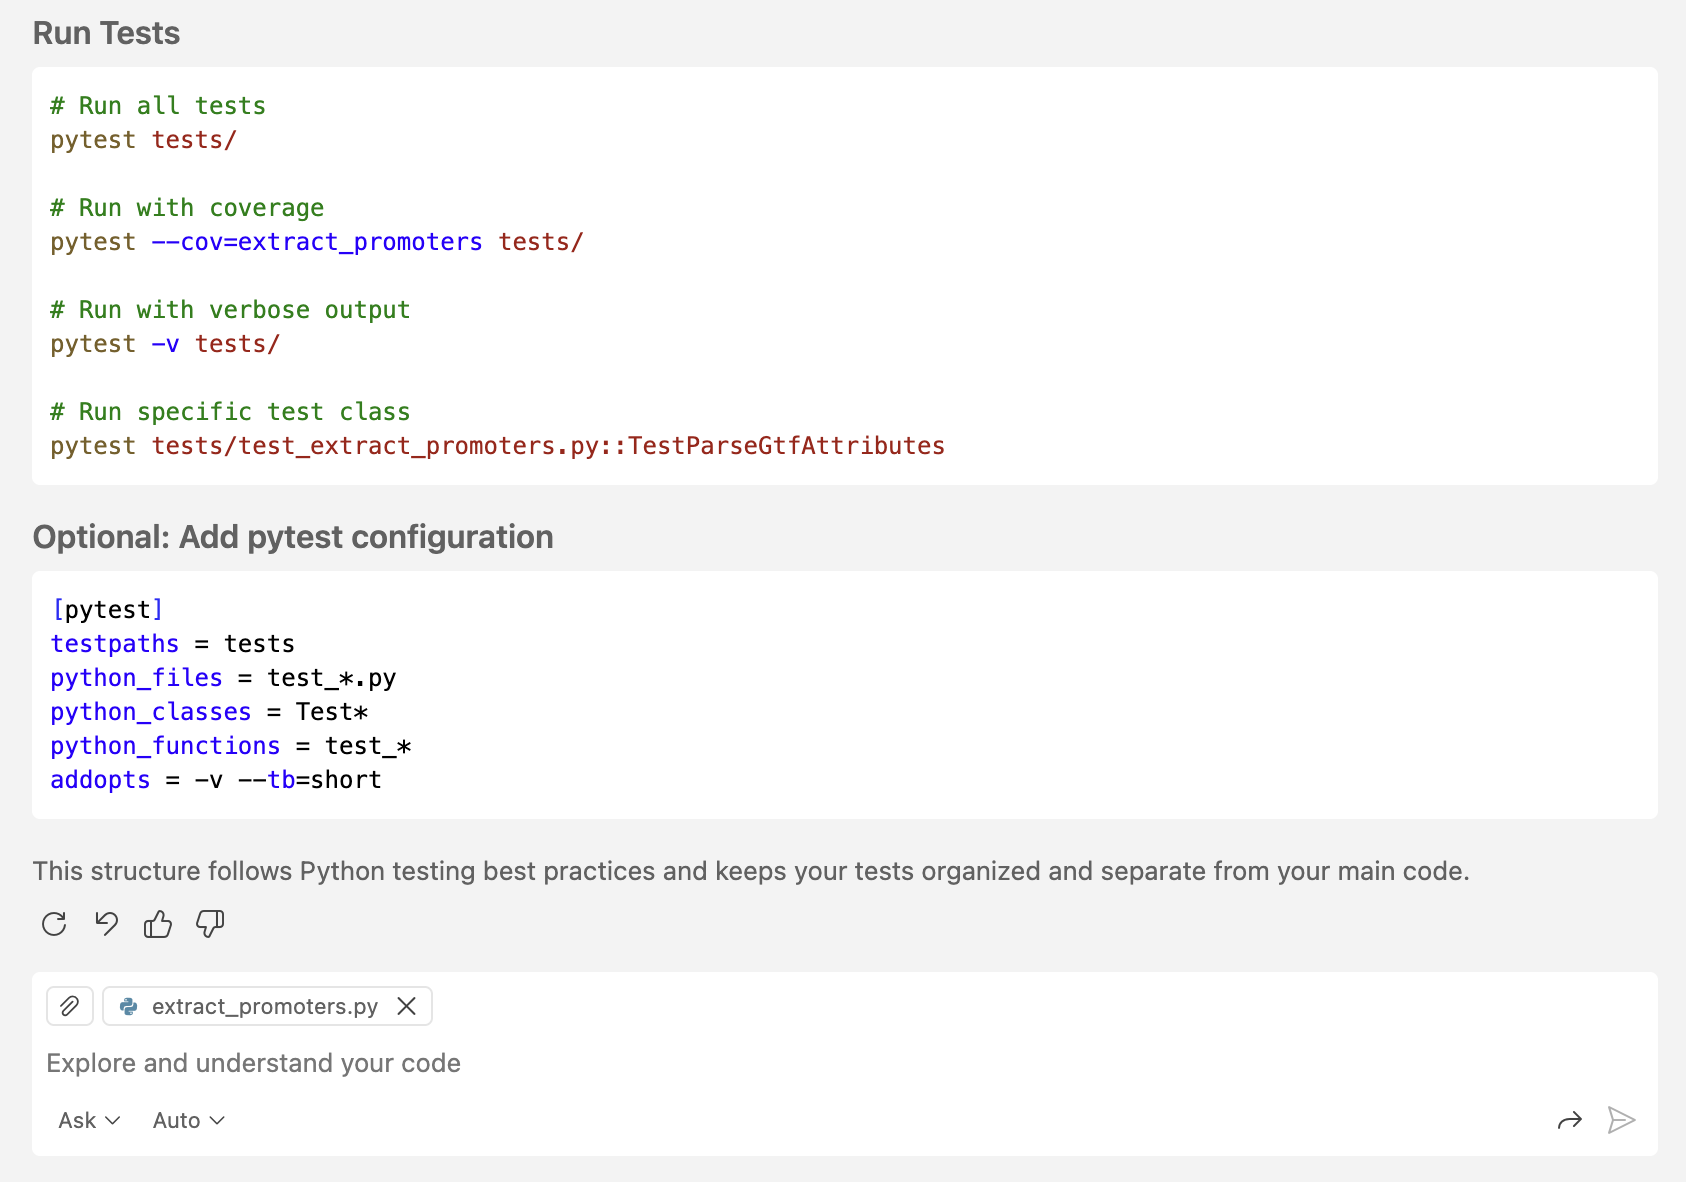Click the 'Run Tests' heading

107,33
